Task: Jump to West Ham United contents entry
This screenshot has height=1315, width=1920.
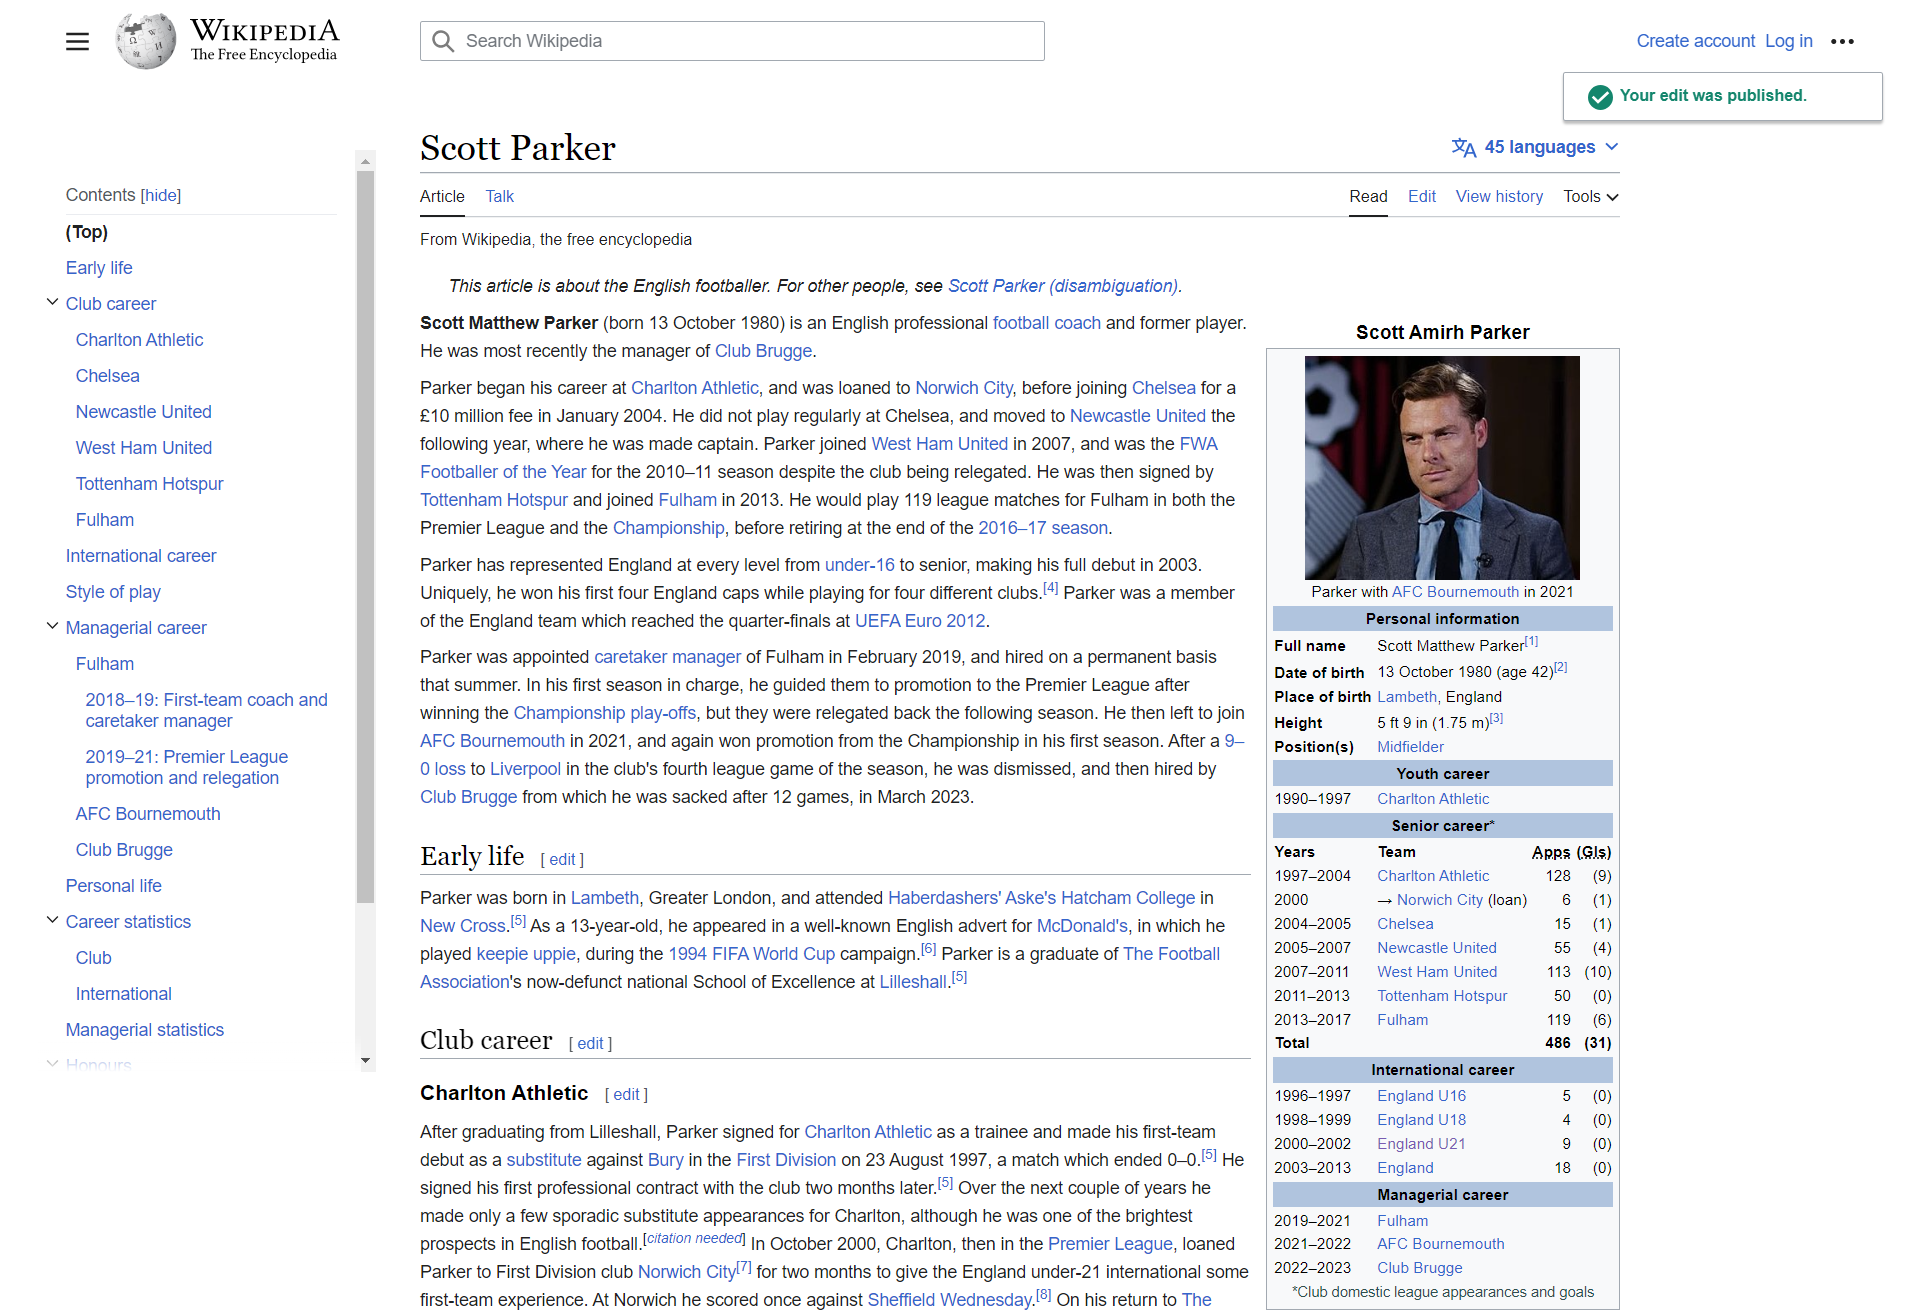Action: tap(144, 448)
